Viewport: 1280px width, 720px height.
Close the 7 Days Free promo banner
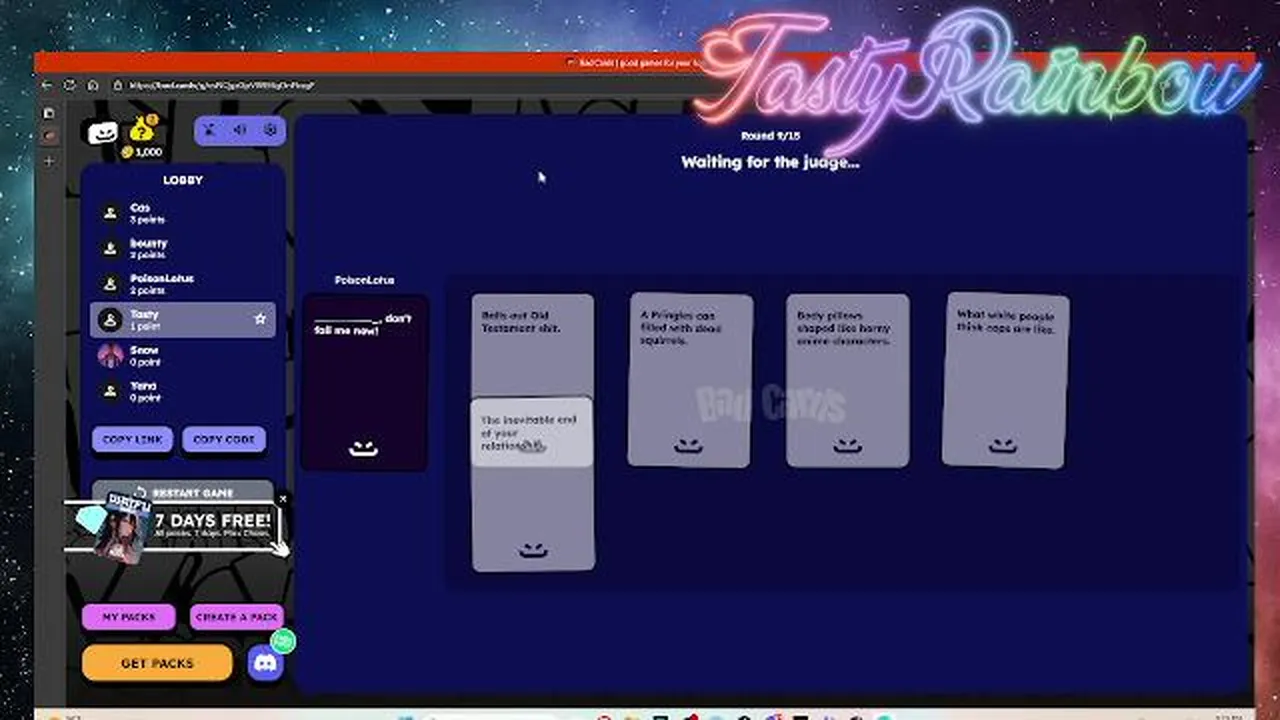(x=282, y=499)
